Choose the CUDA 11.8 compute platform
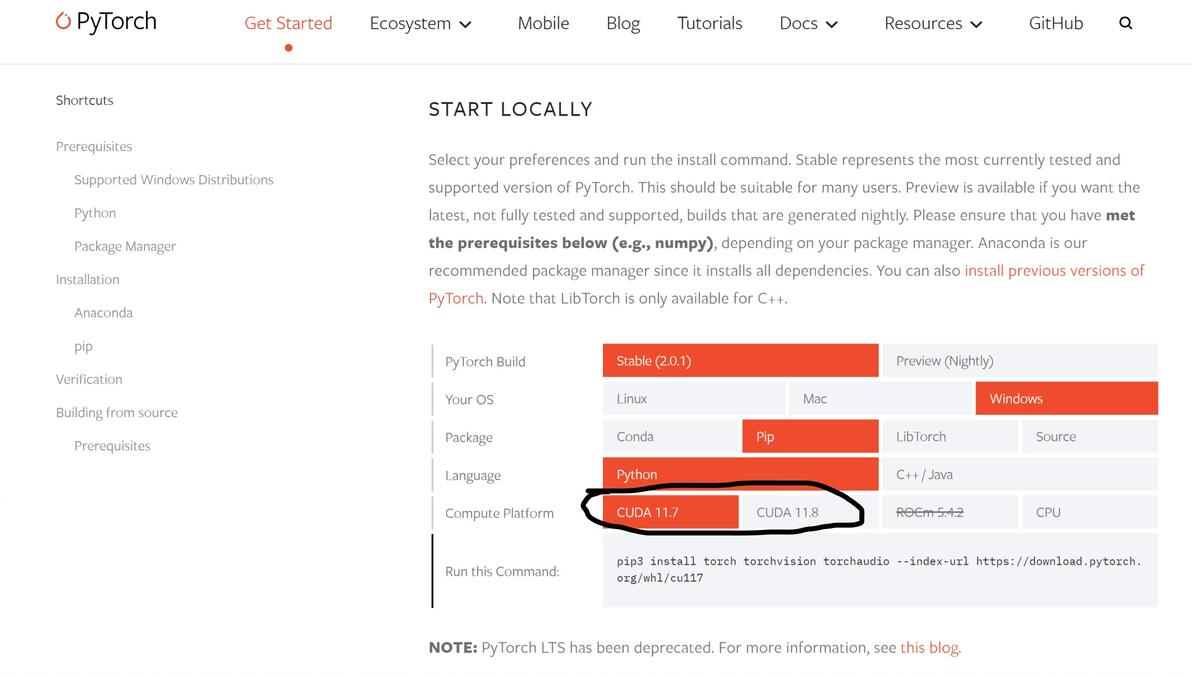This screenshot has height=677, width=1192. click(787, 512)
